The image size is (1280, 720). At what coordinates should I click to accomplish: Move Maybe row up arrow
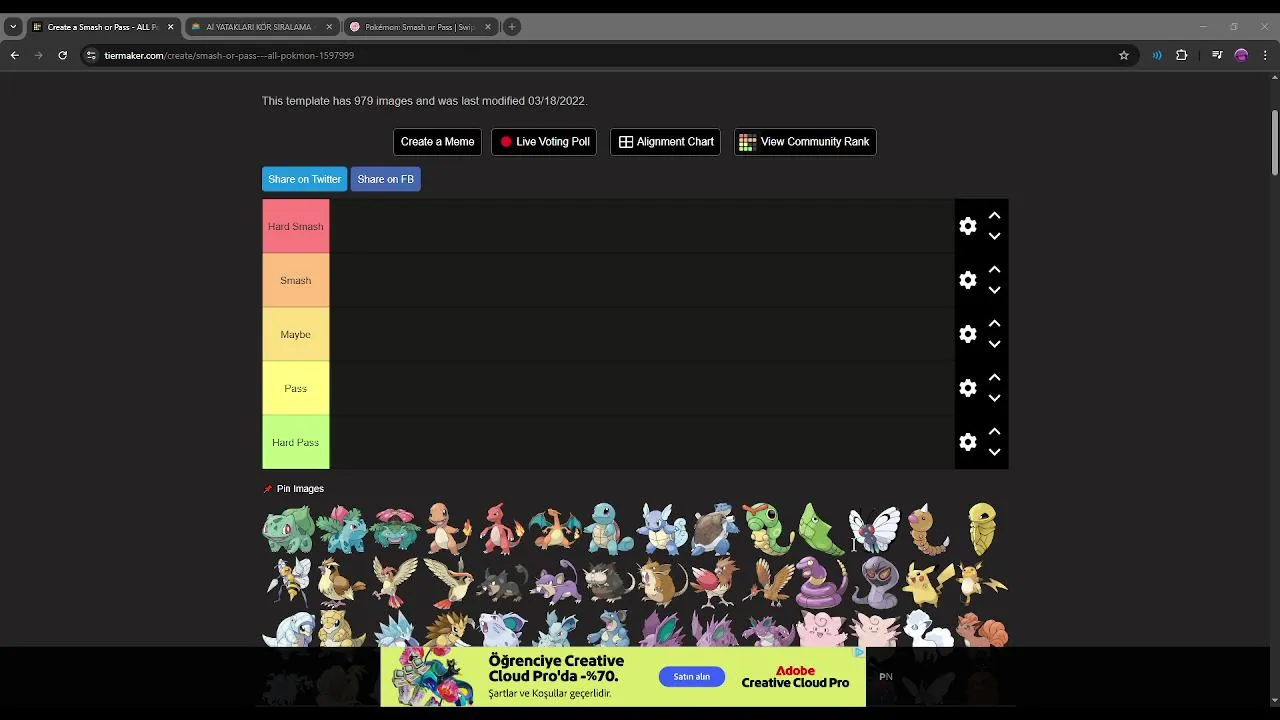994,323
